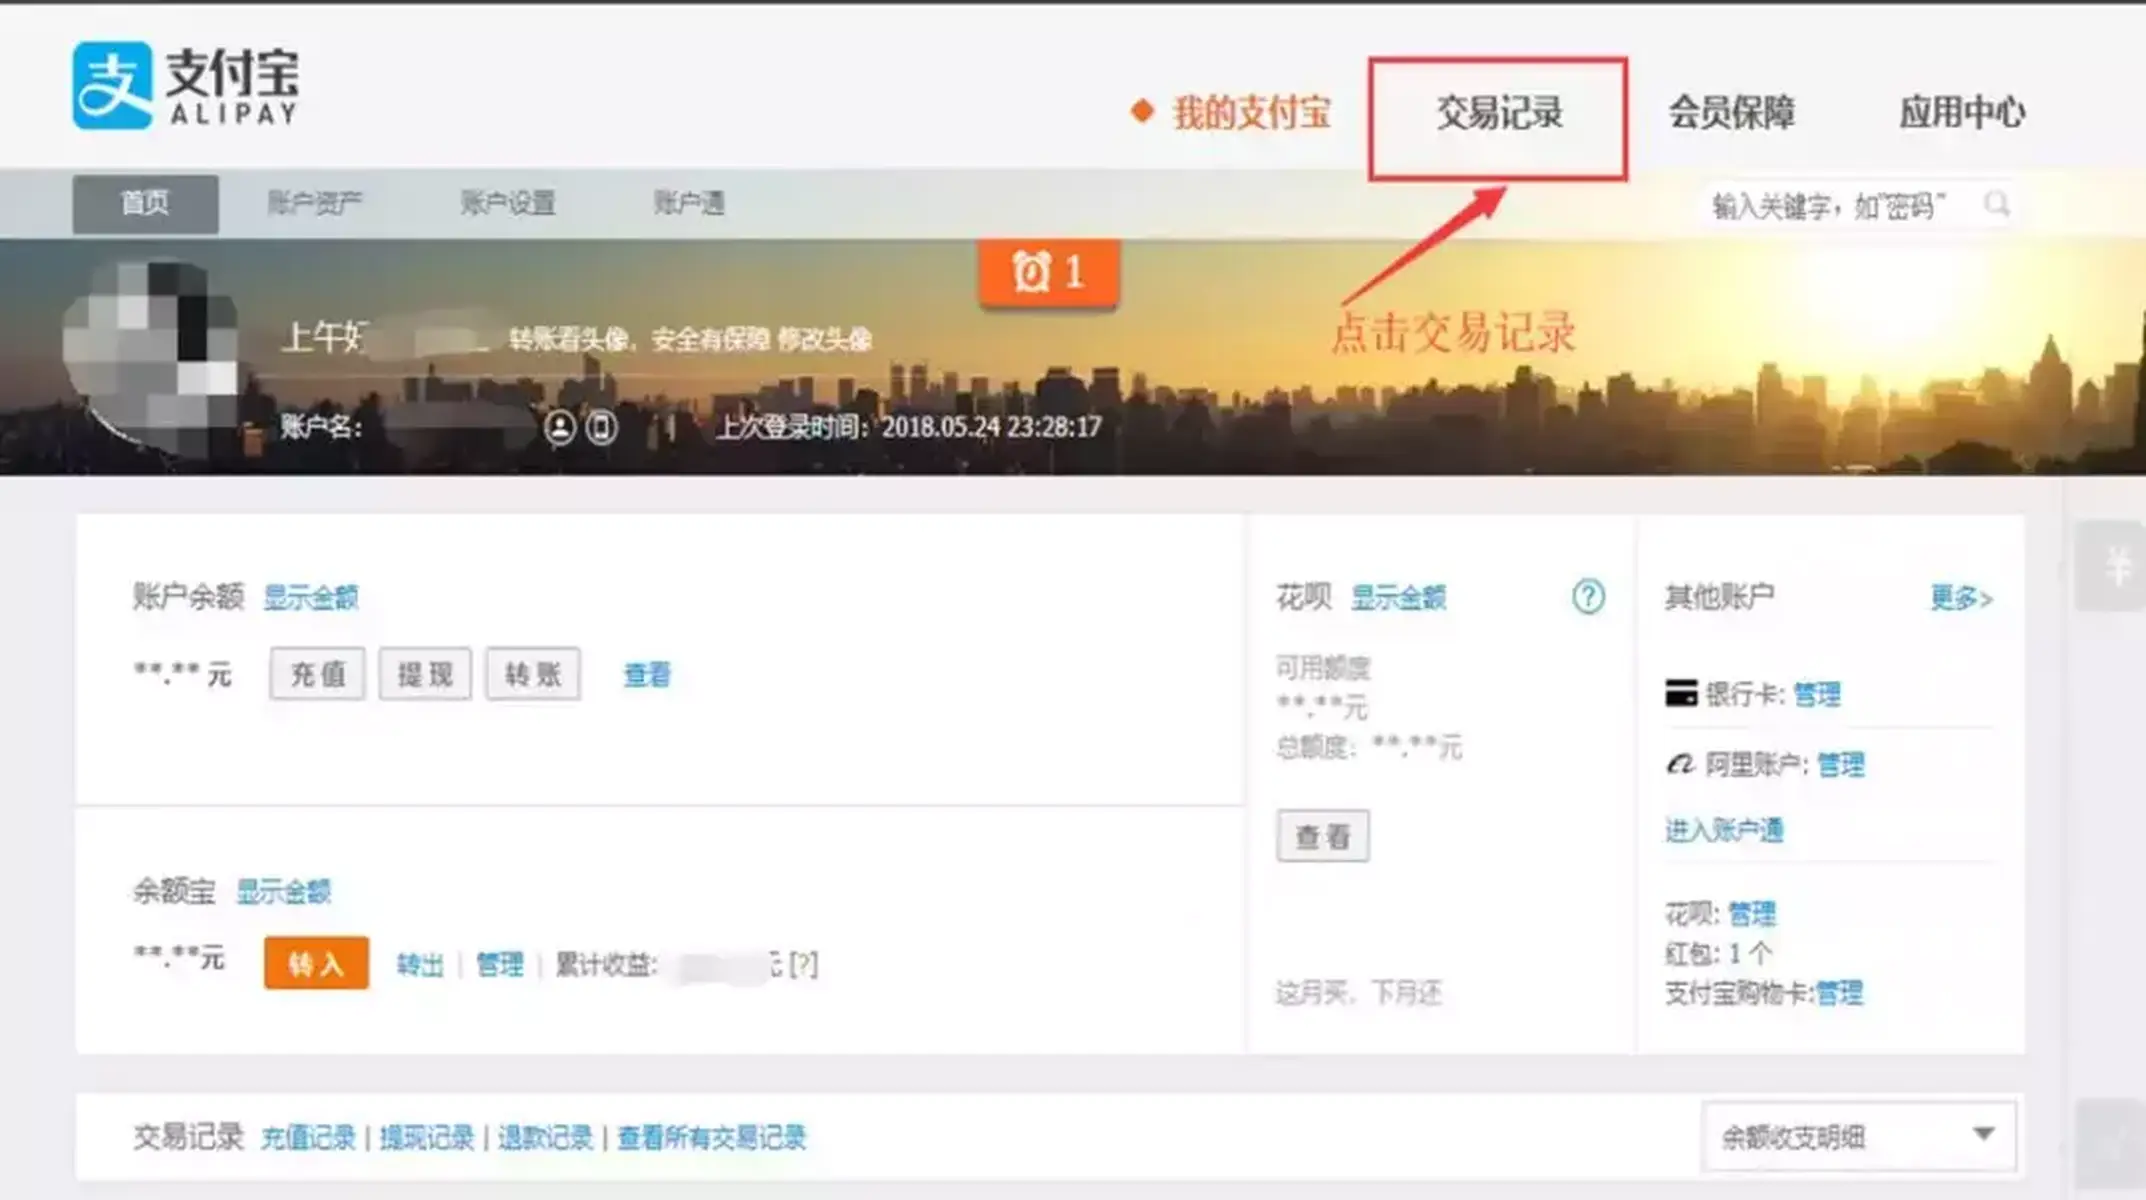Click the mobile phone verification icon beside 账户名
Screen dimensions: 2146x1200
point(601,426)
